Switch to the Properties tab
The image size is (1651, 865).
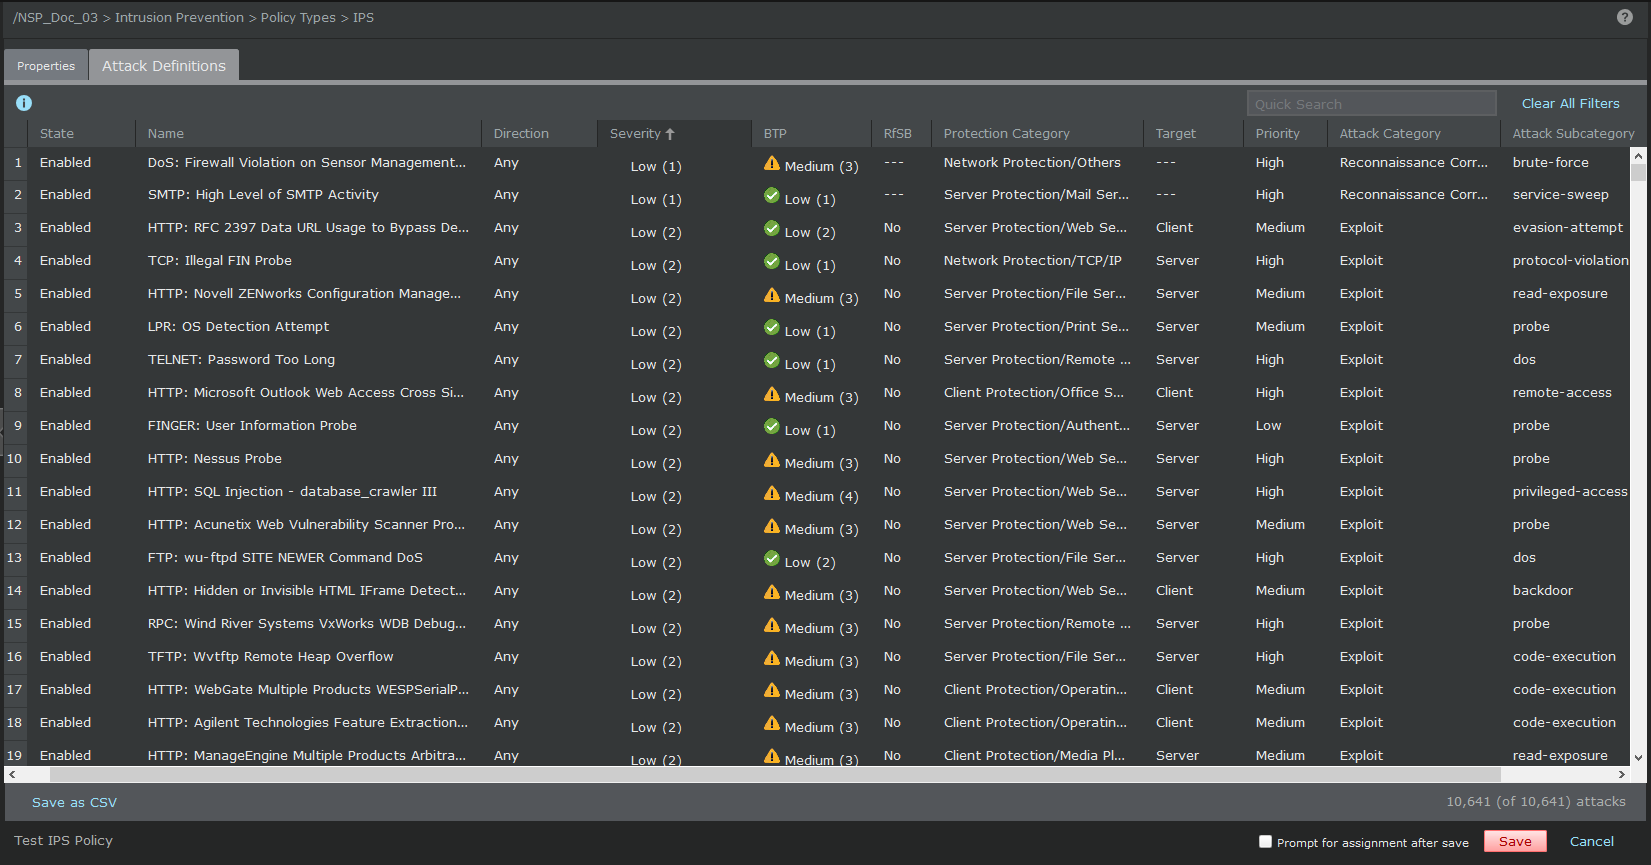coord(46,66)
